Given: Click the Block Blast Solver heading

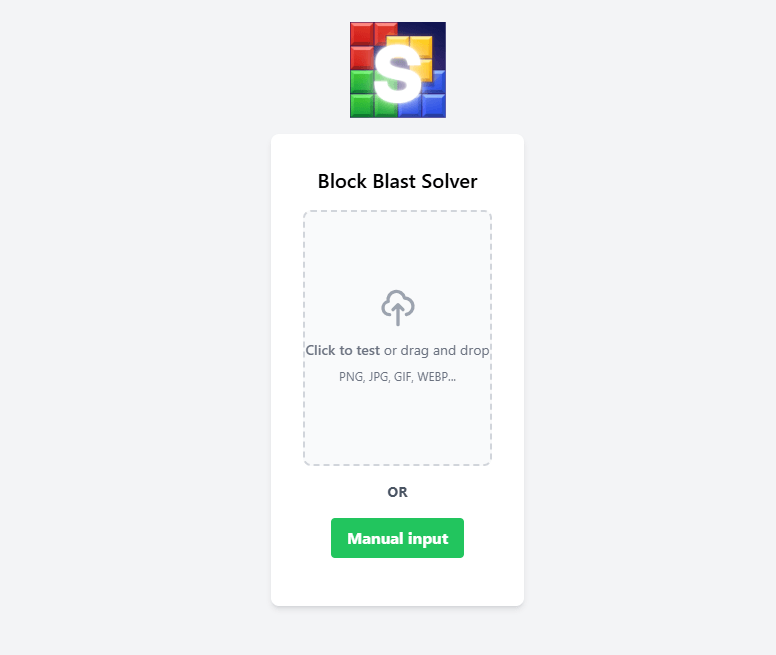Looking at the screenshot, I should 397,181.
